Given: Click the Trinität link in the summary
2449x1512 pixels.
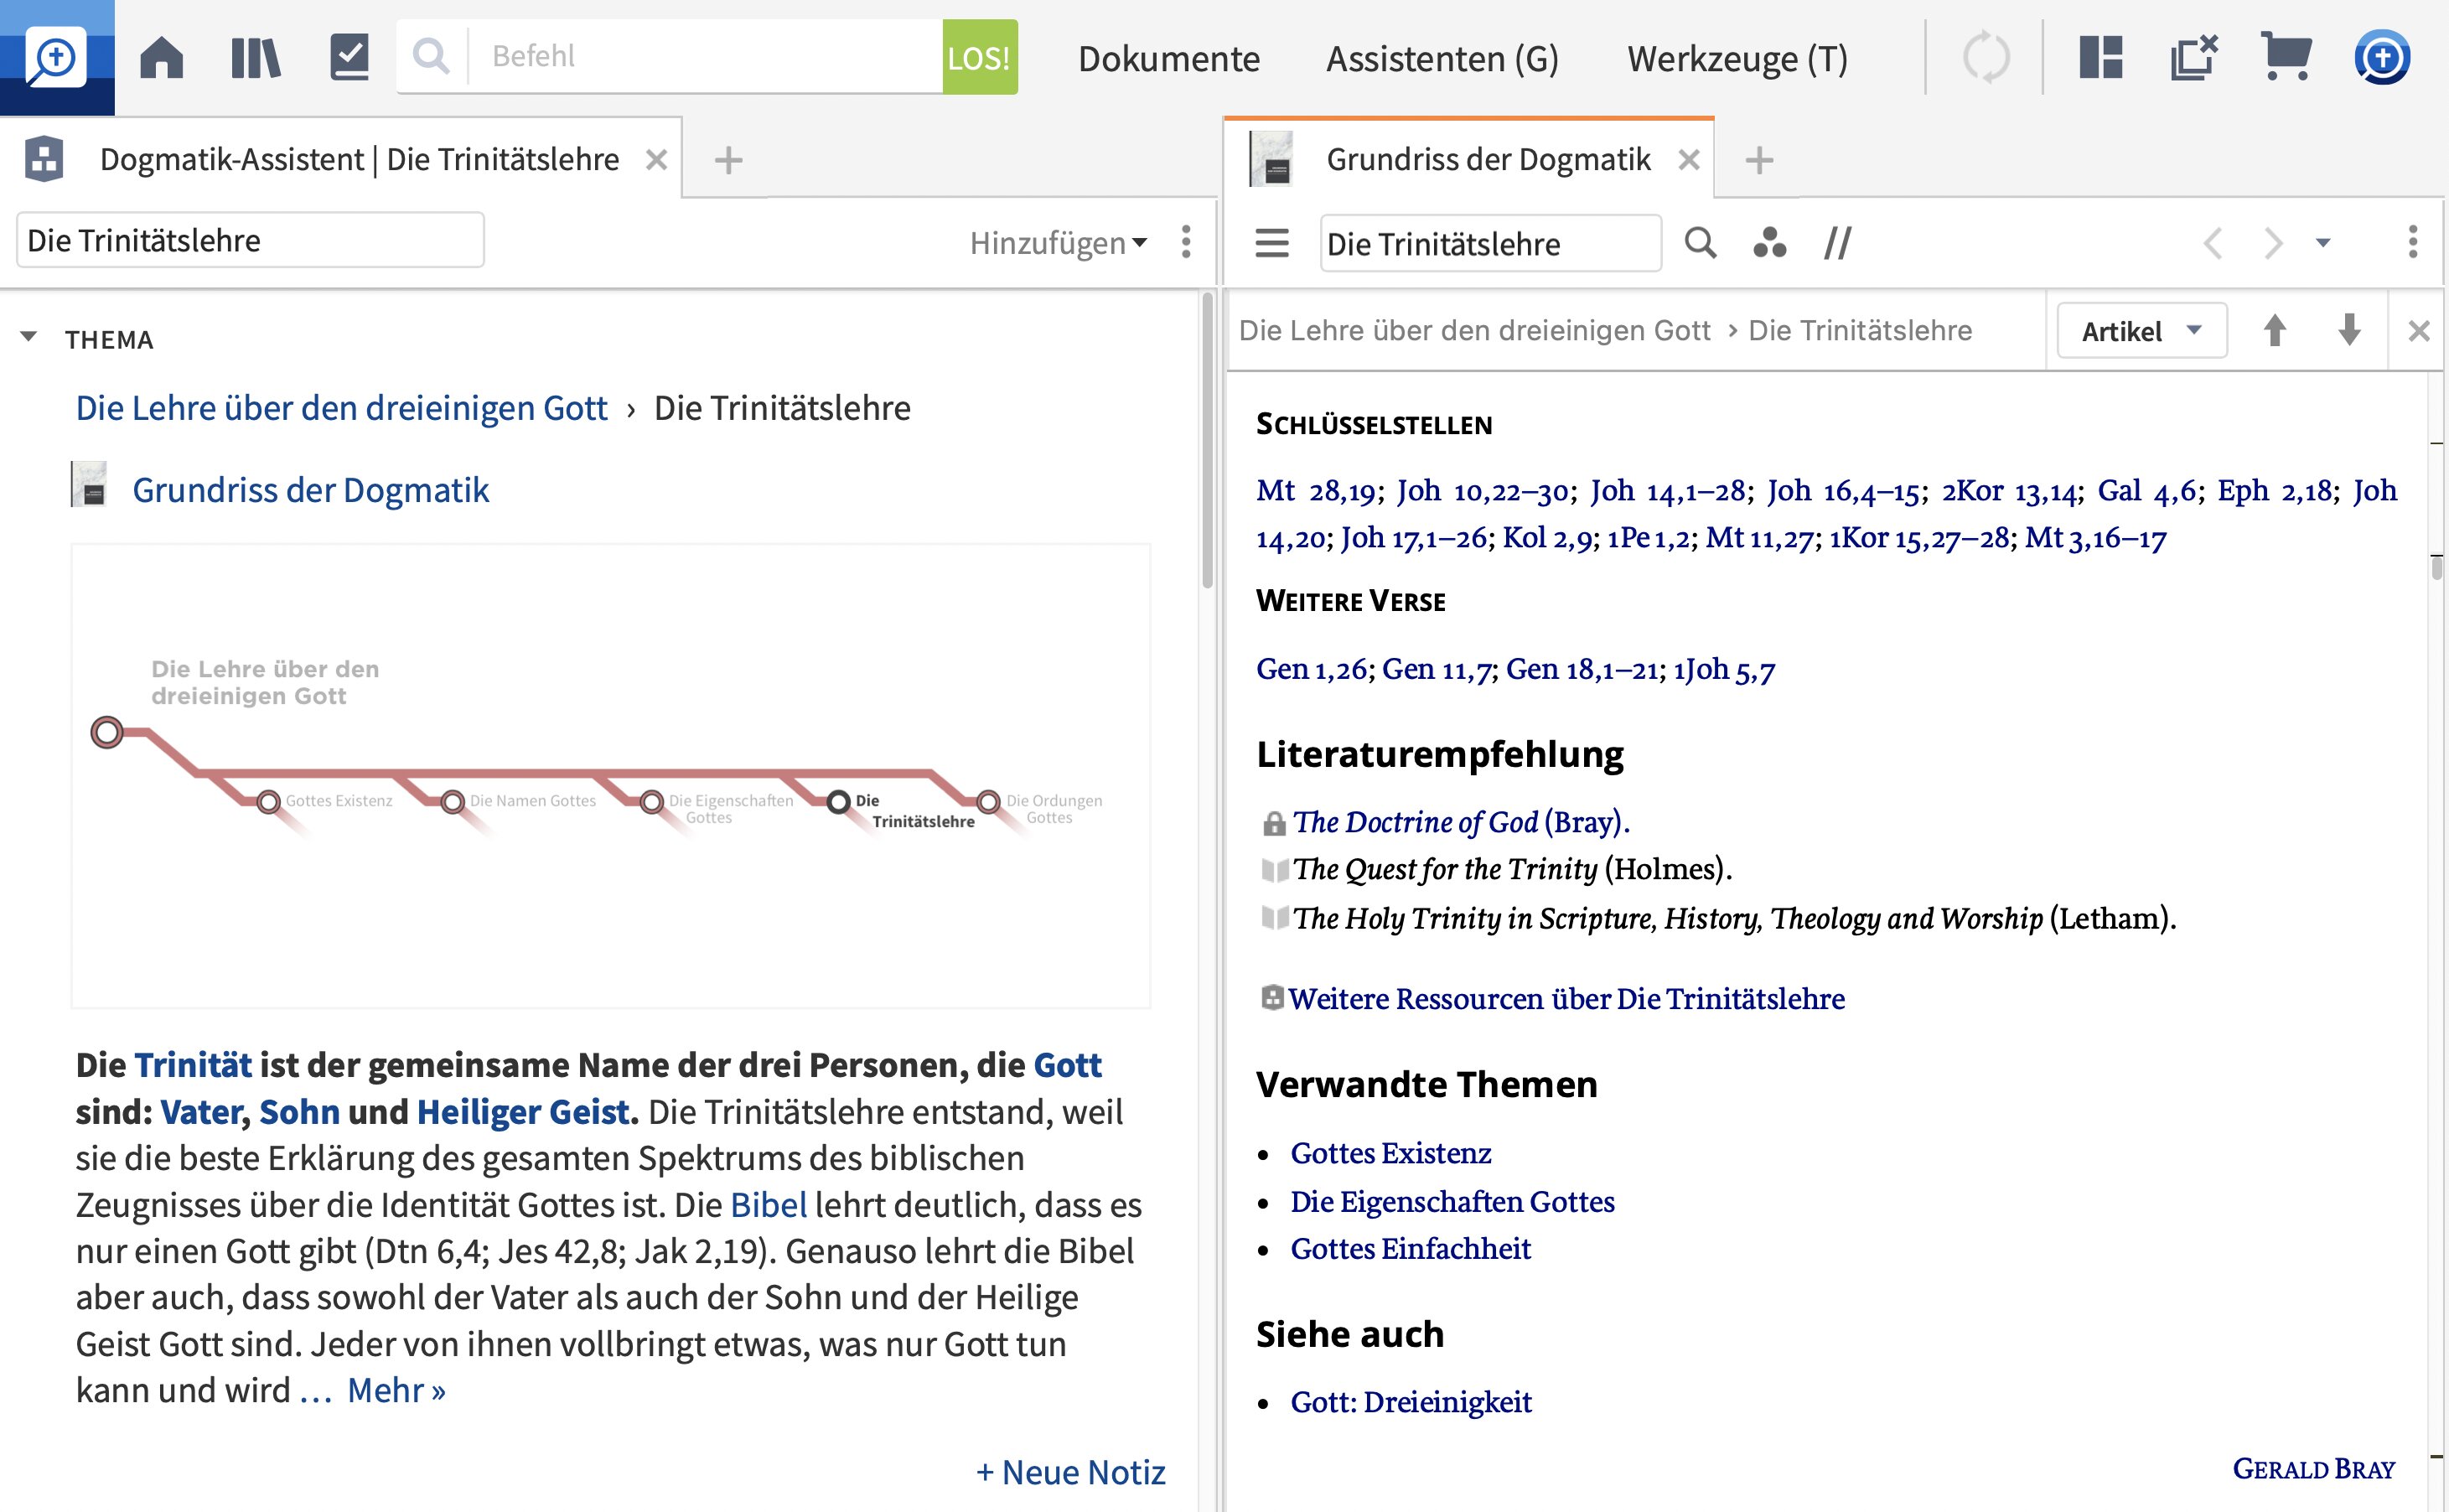Looking at the screenshot, I should tap(193, 1065).
